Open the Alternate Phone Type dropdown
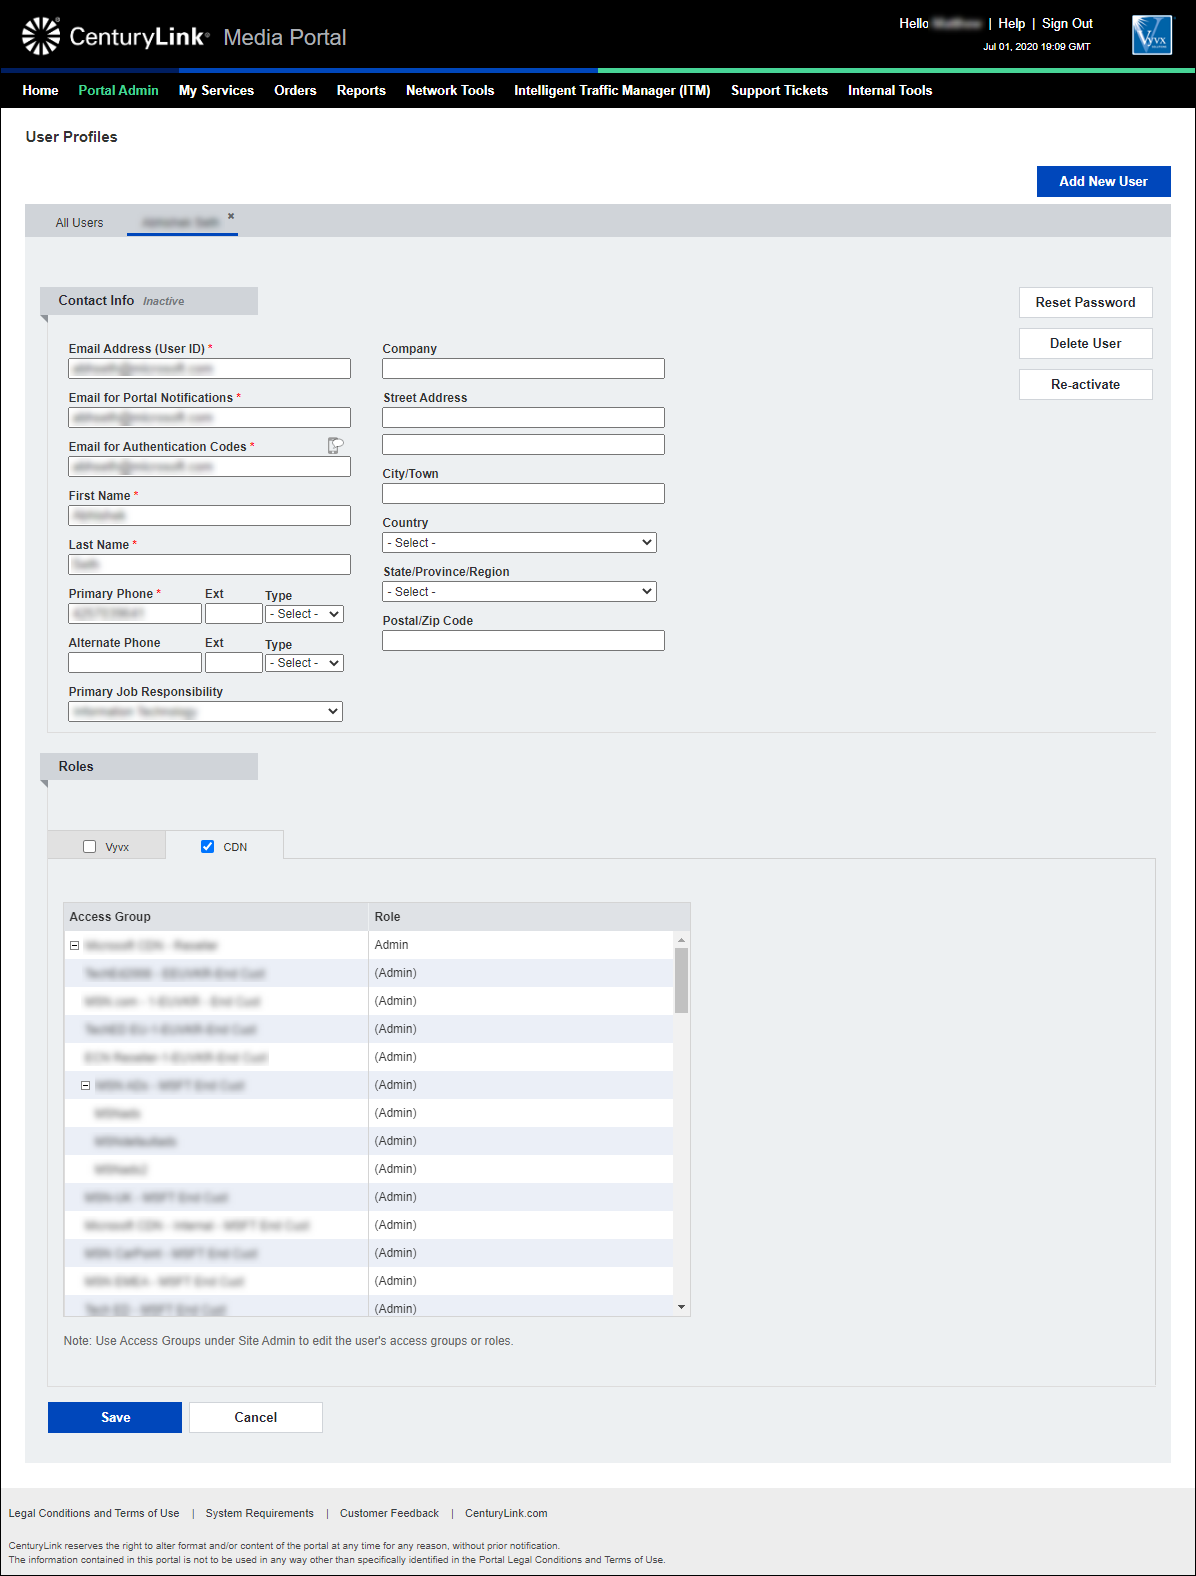 [304, 663]
